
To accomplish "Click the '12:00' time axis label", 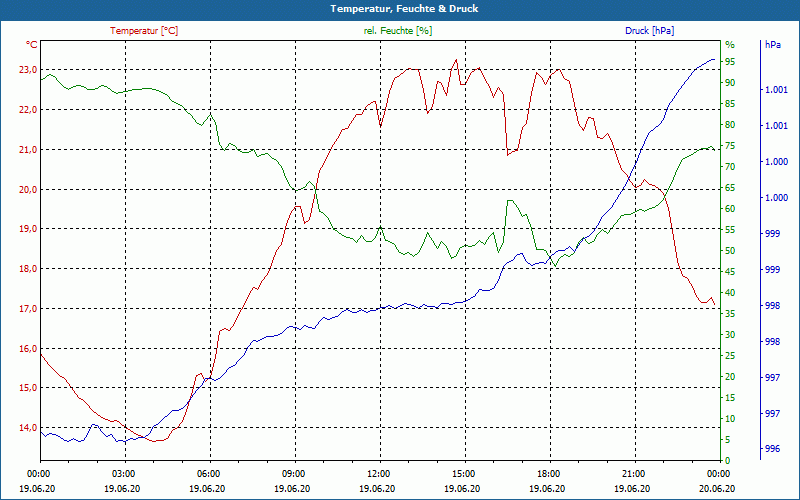I will click(377, 474).
